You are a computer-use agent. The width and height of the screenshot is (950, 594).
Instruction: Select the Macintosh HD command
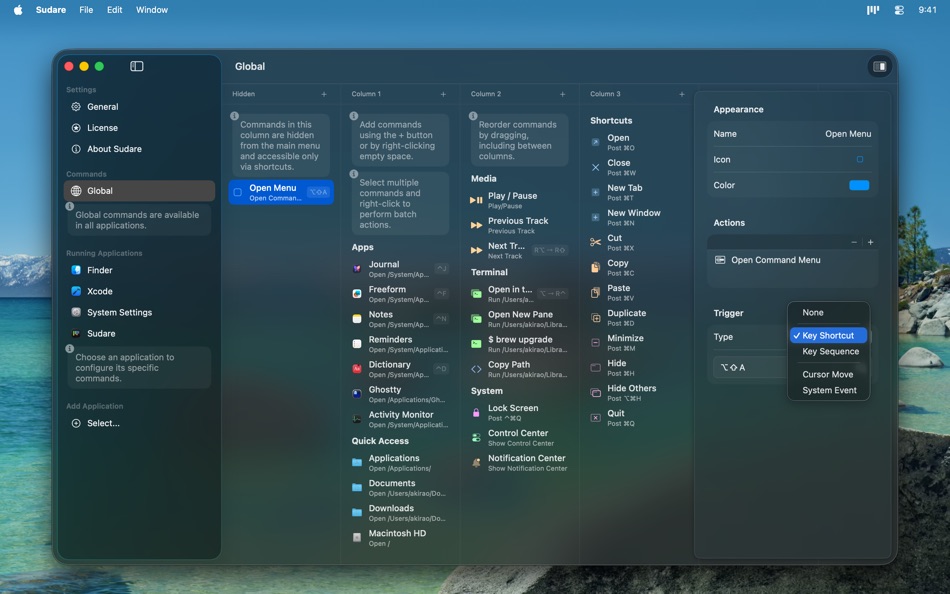(x=400, y=538)
